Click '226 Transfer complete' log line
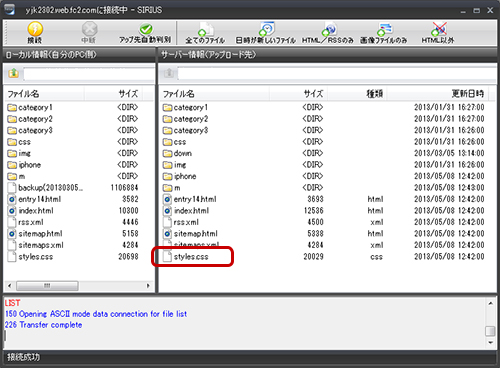This screenshot has height=368, width=500. (x=43, y=325)
